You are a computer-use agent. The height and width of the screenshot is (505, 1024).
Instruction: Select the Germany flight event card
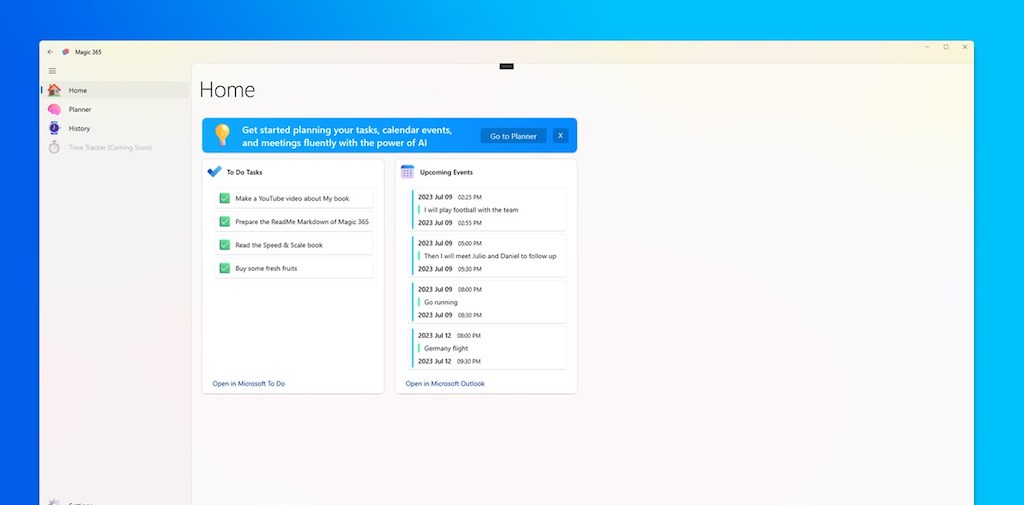(489, 348)
